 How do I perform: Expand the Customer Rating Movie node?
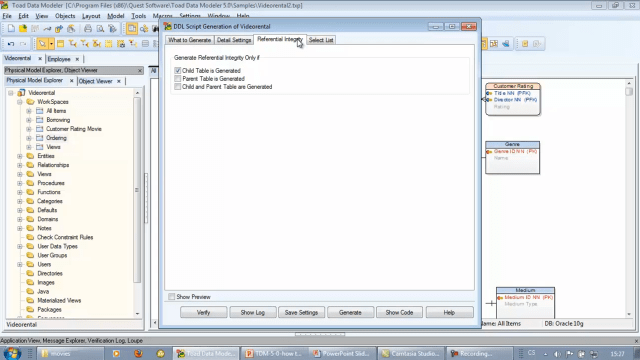coord(29,129)
